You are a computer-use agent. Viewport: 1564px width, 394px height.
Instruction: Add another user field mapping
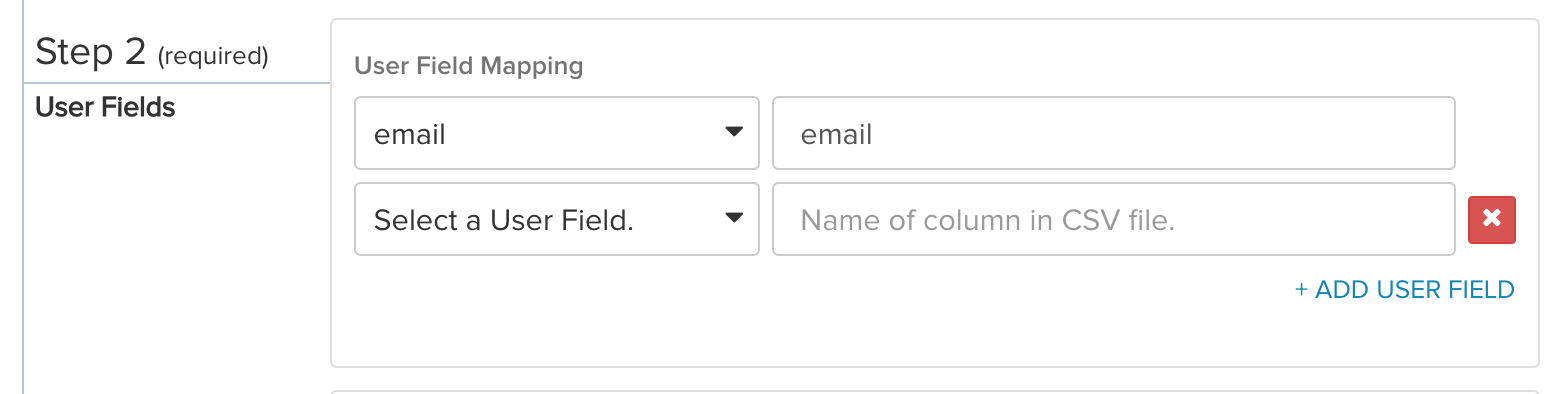point(1405,290)
